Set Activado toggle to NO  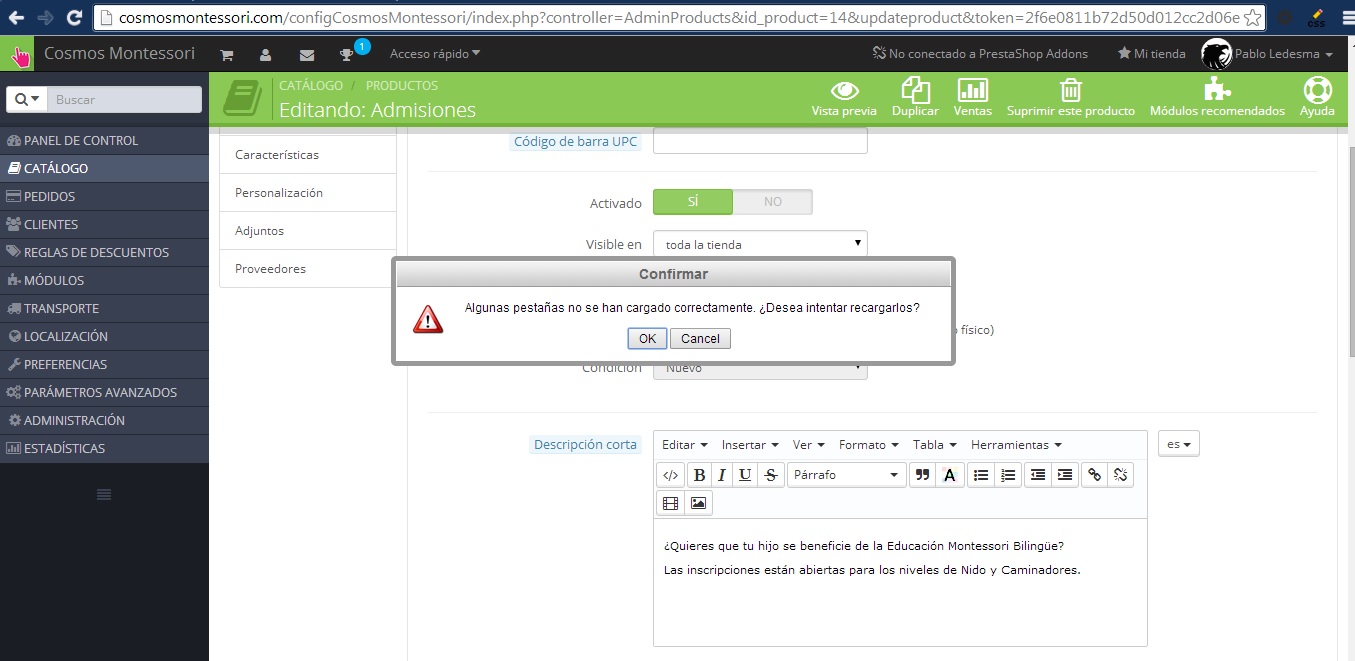pyautogui.click(x=773, y=202)
